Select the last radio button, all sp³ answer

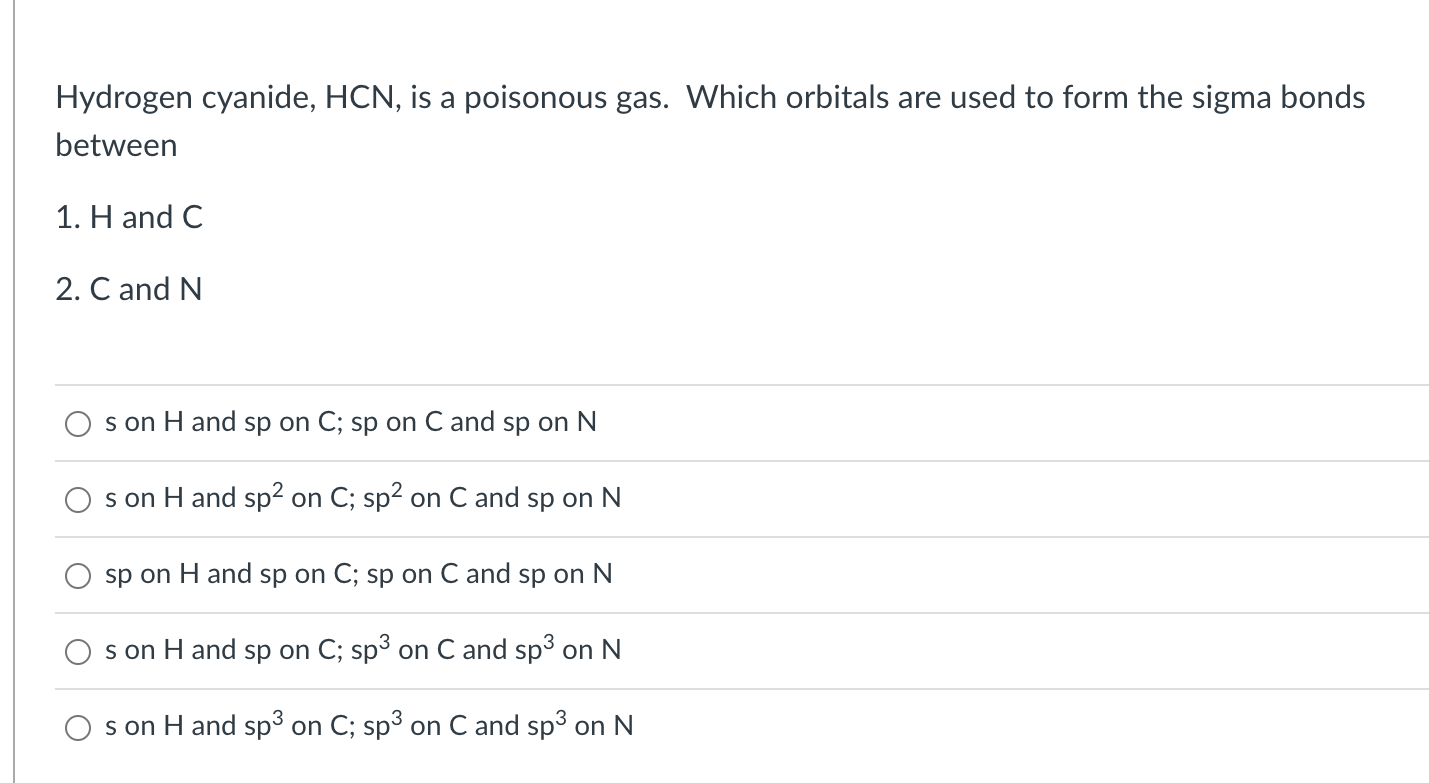[79, 729]
